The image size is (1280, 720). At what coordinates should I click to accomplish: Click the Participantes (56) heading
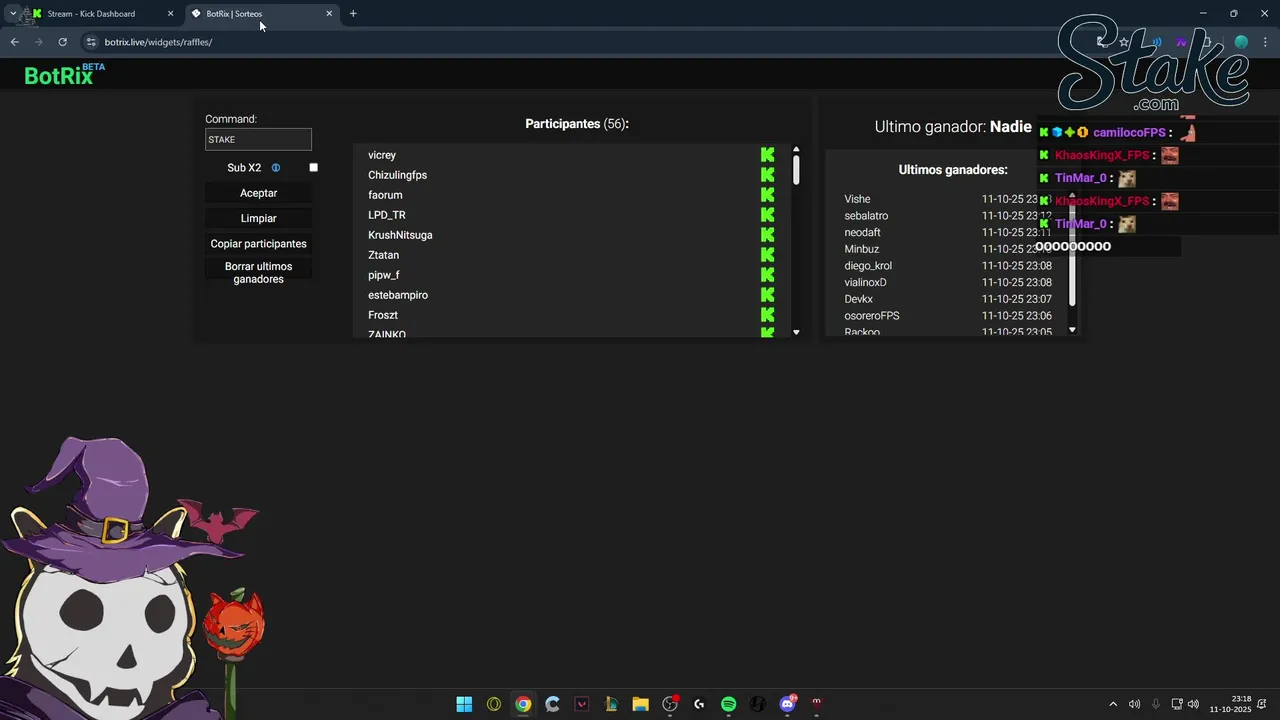pyautogui.click(x=577, y=124)
